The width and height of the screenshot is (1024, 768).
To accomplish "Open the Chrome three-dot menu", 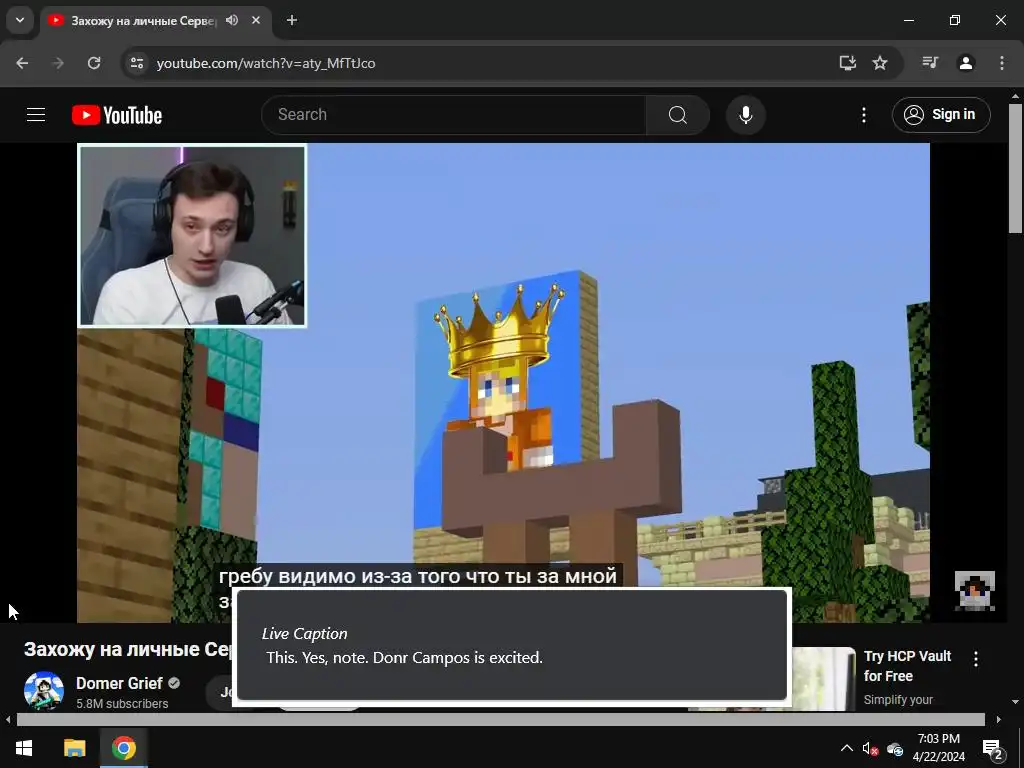I will [x=1002, y=63].
